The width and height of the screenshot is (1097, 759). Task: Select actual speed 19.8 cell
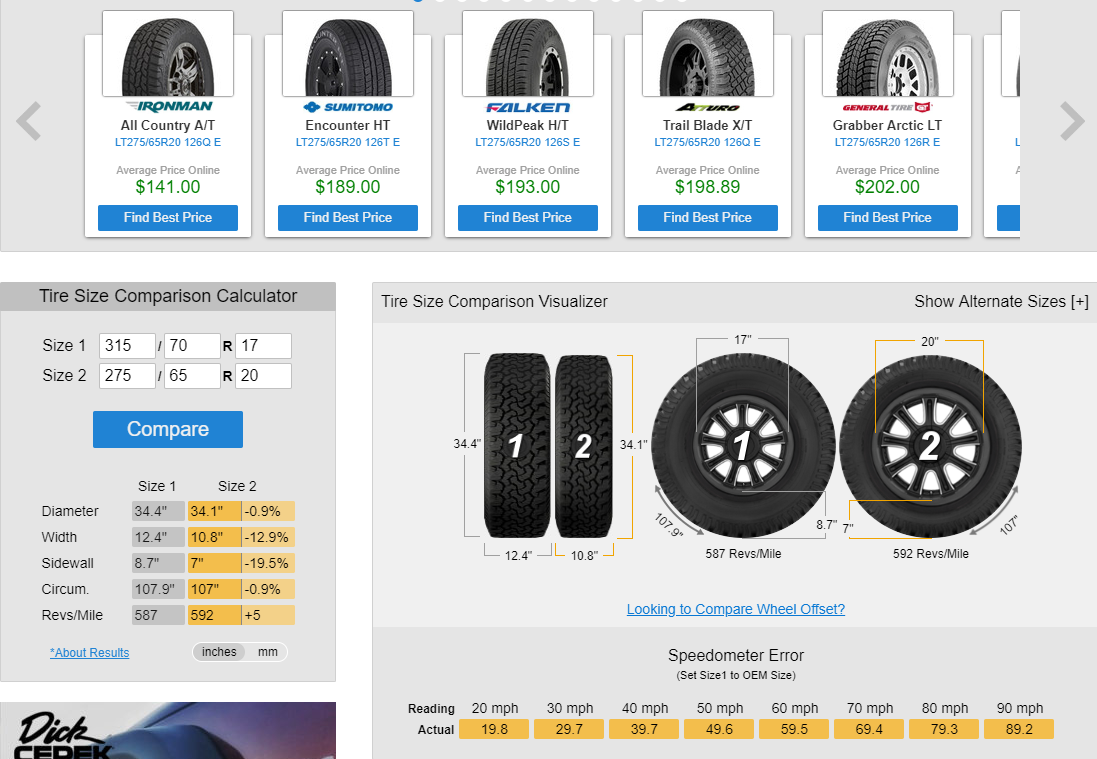[x=494, y=730]
